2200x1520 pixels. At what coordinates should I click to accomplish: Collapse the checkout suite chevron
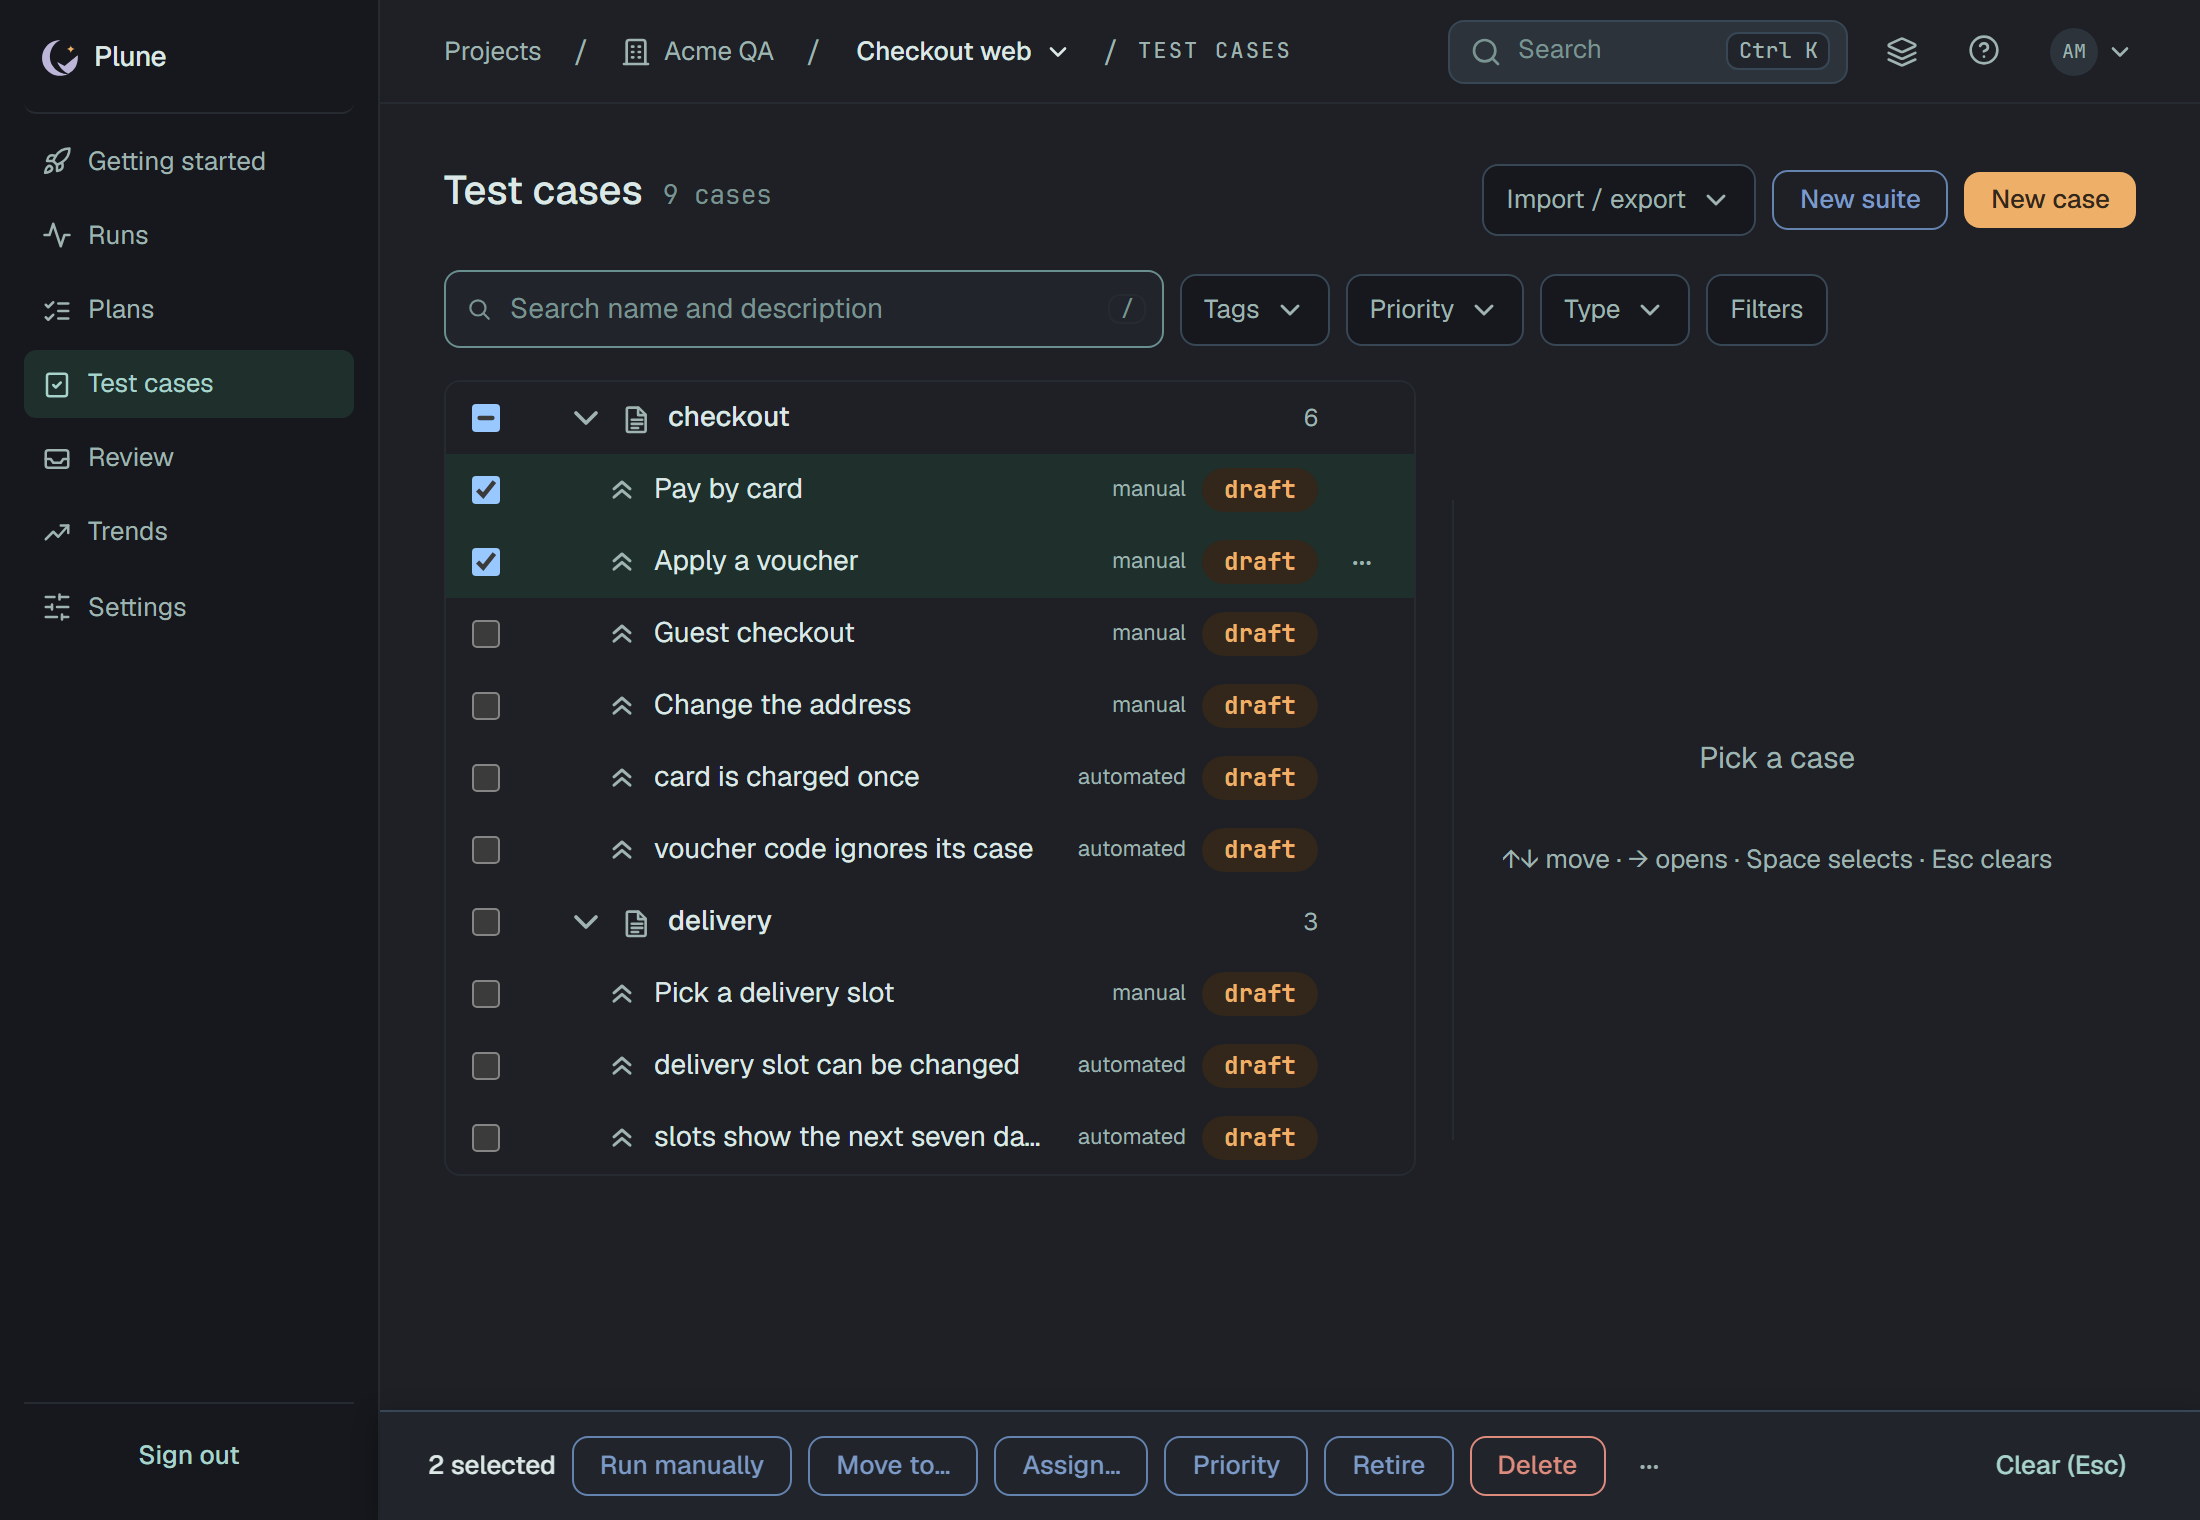pyautogui.click(x=586, y=418)
